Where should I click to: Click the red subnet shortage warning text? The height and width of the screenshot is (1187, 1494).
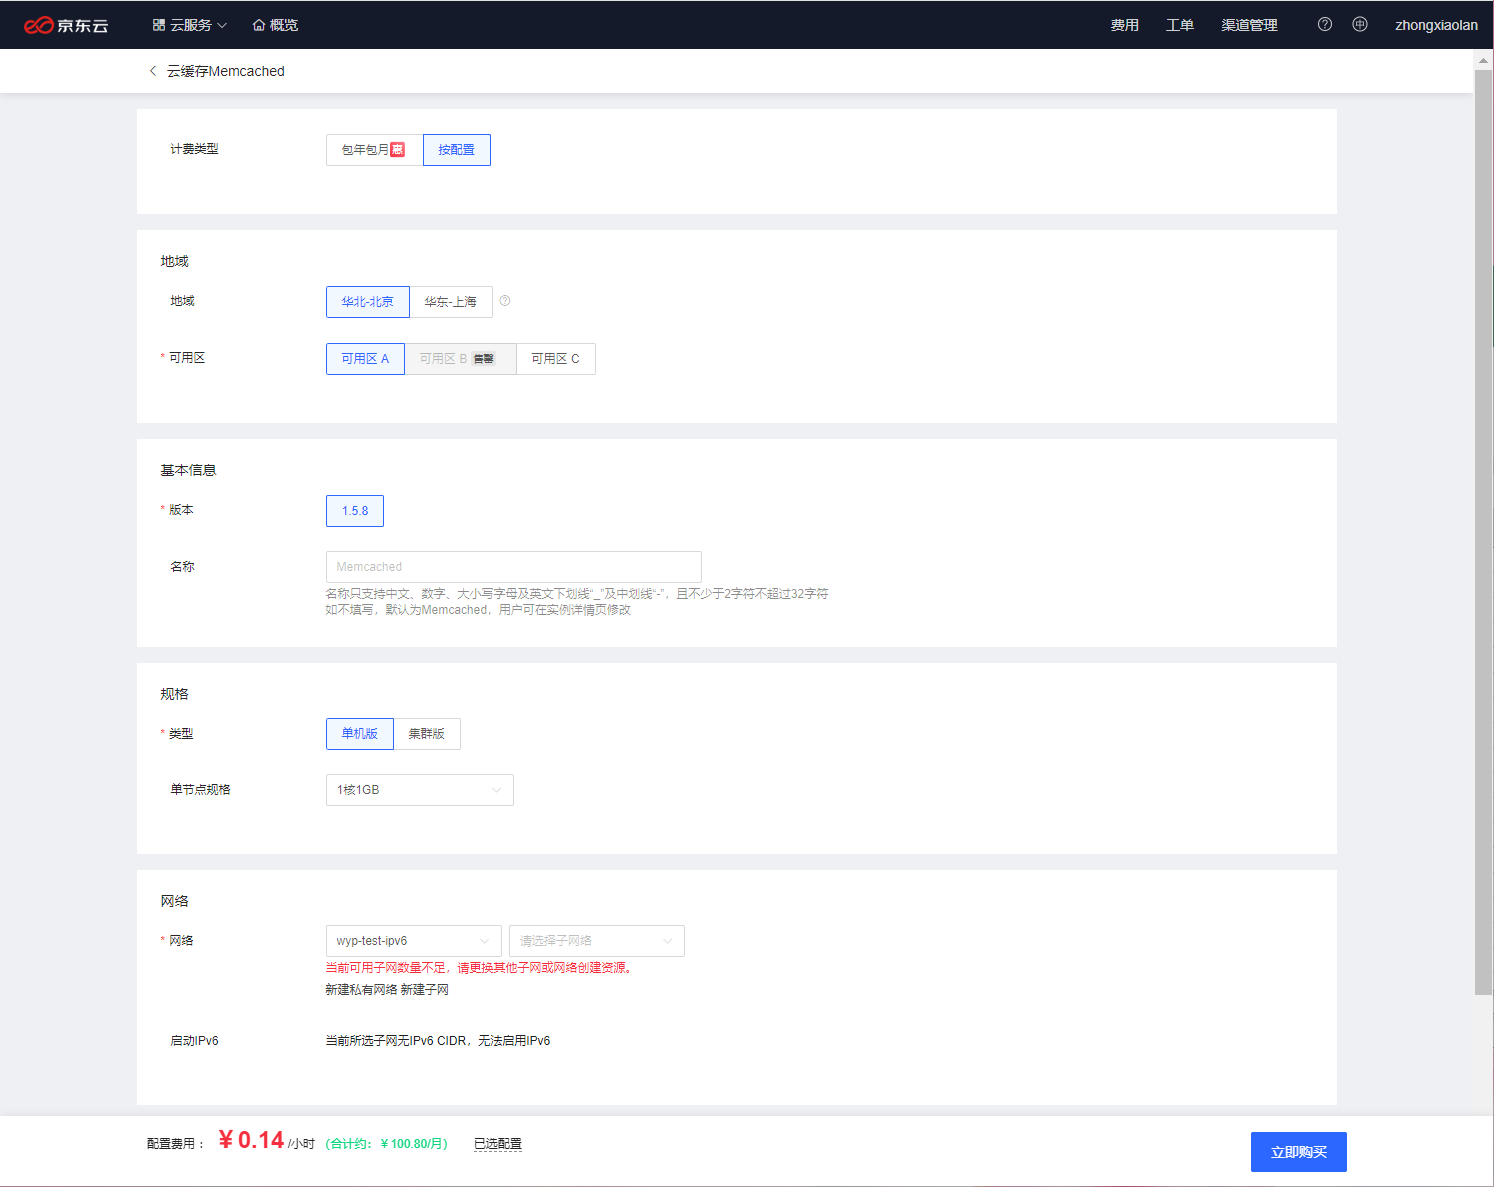[x=480, y=968]
